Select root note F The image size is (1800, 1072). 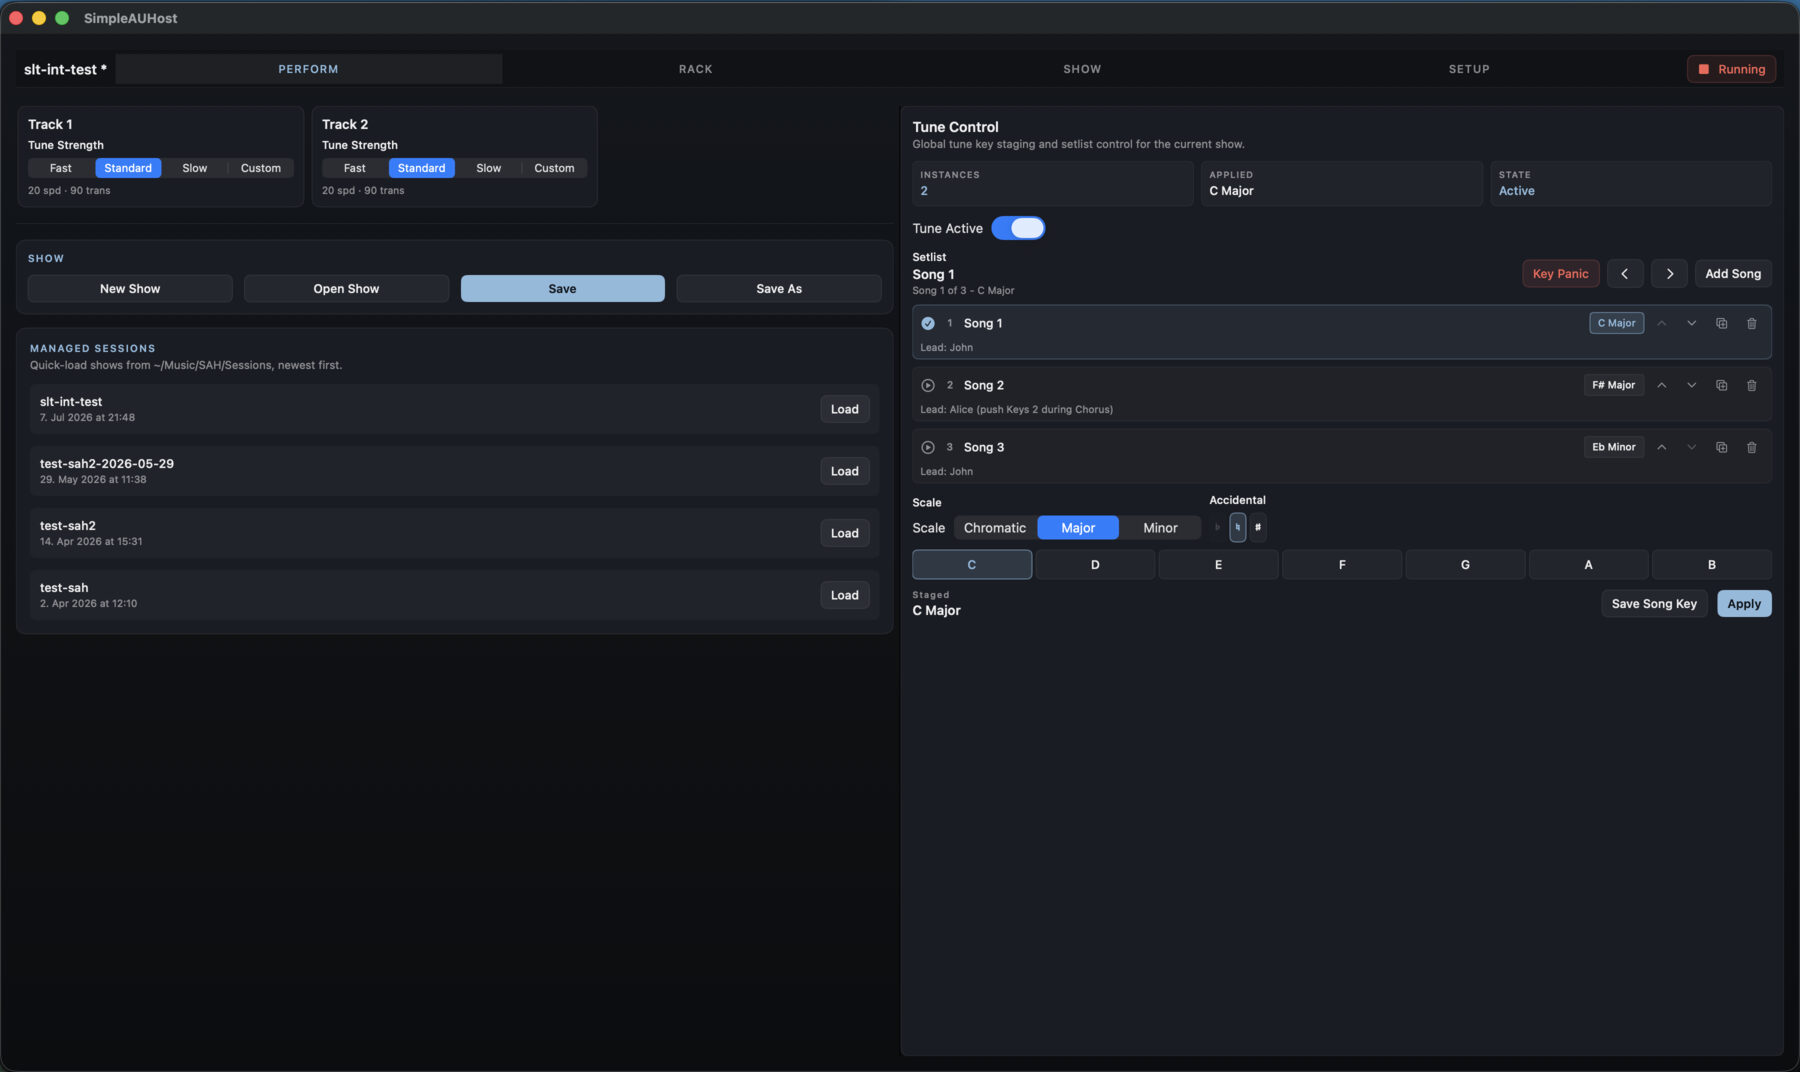pos(1342,565)
